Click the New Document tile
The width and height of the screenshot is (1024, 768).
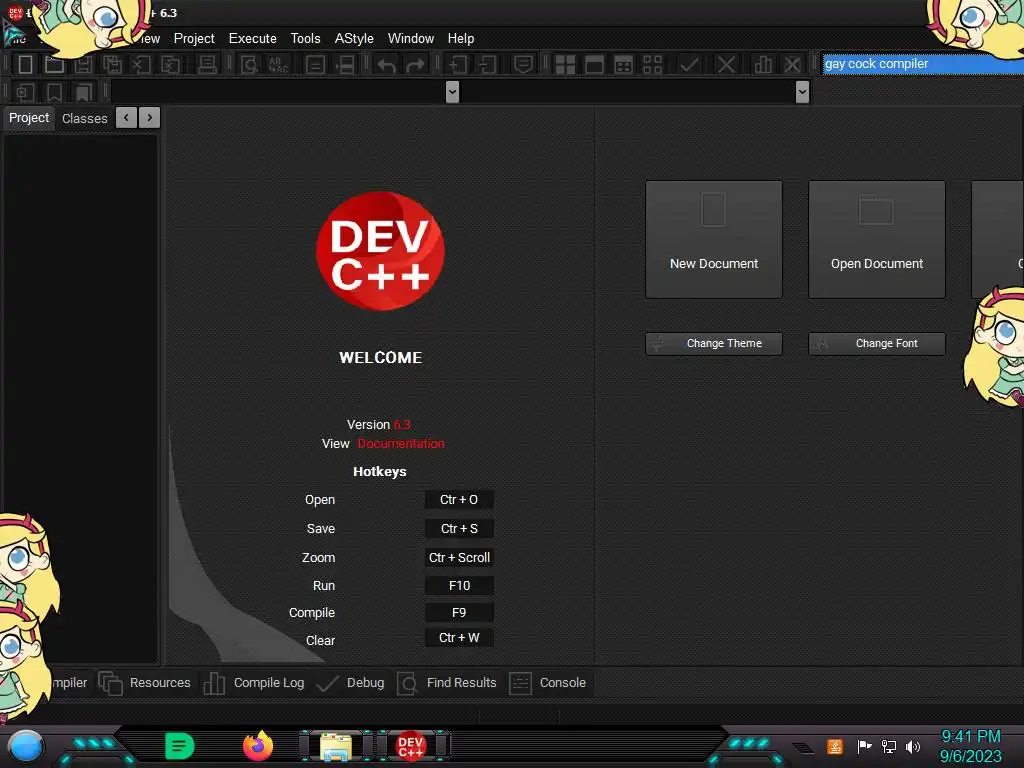[x=714, y=240]
